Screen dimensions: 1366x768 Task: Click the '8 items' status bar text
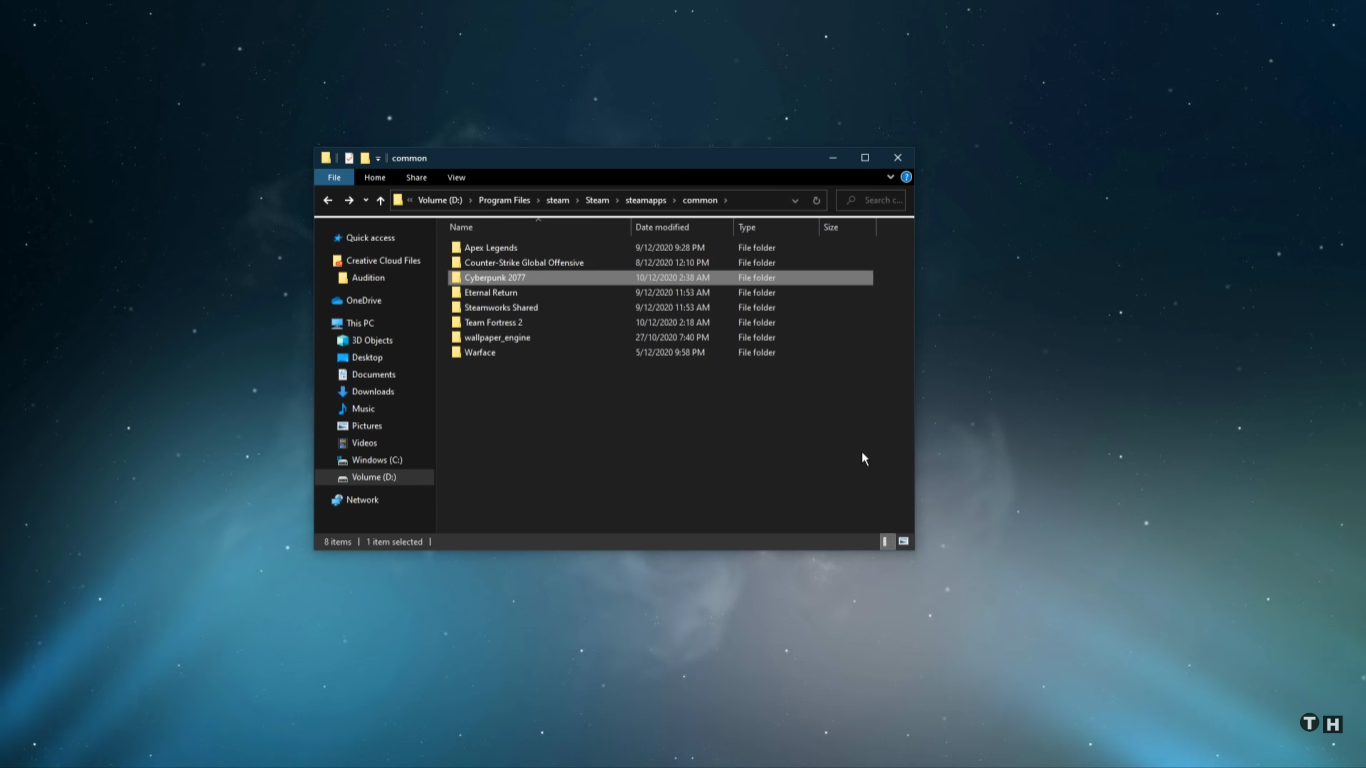(338, 542)
